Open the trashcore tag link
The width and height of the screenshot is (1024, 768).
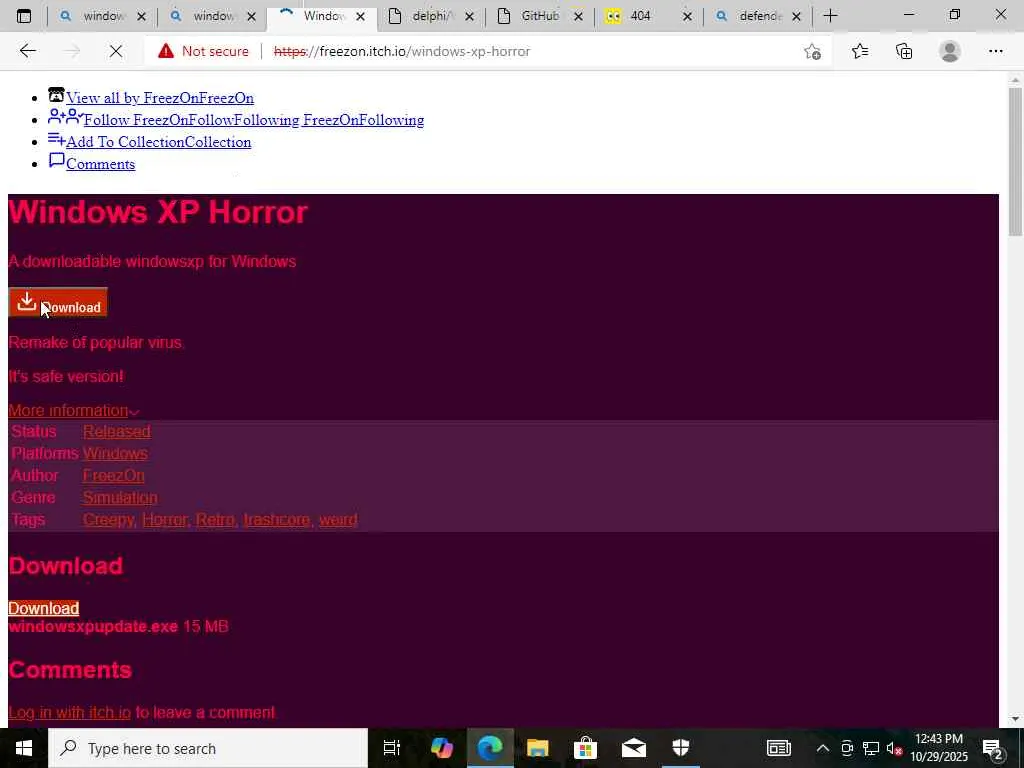tap(276, 520)
